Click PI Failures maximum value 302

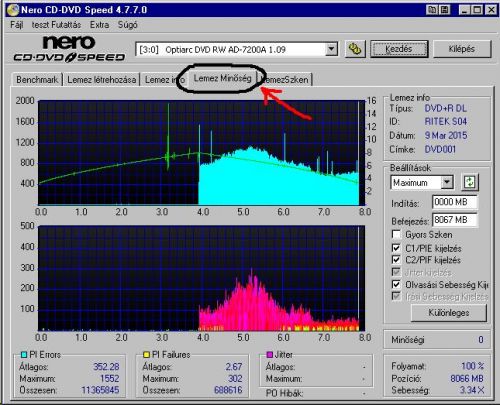click(x=235, y=378)
